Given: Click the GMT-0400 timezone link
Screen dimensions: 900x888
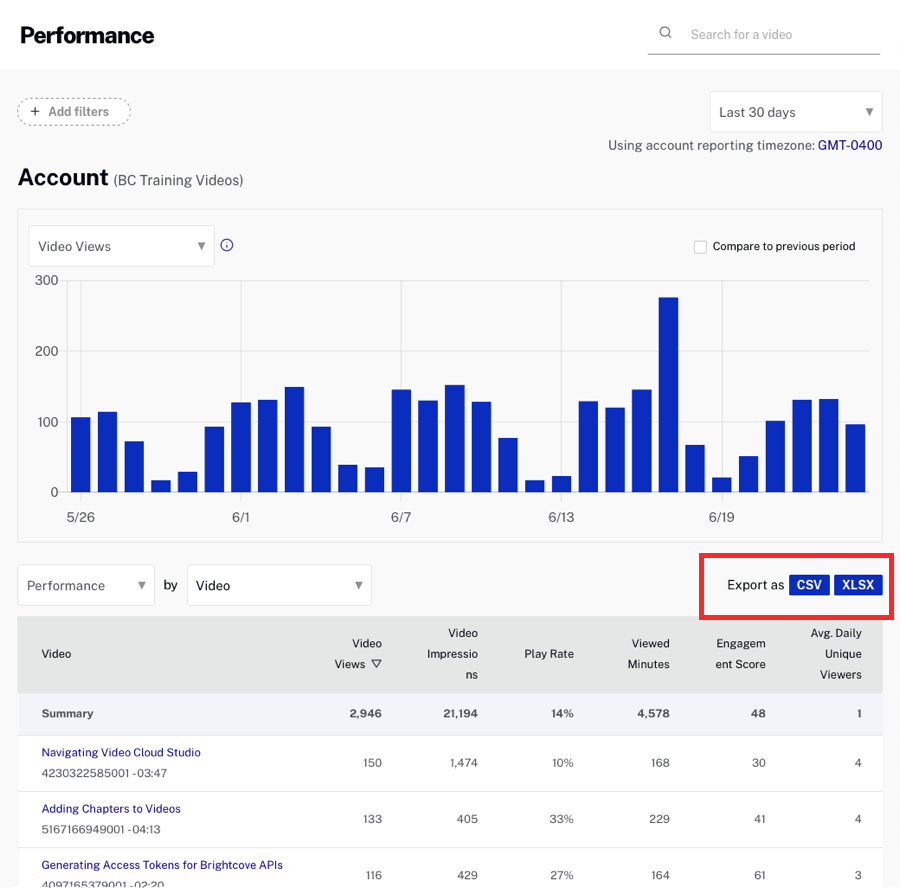Looking at the screenshot, I should 848,145.
